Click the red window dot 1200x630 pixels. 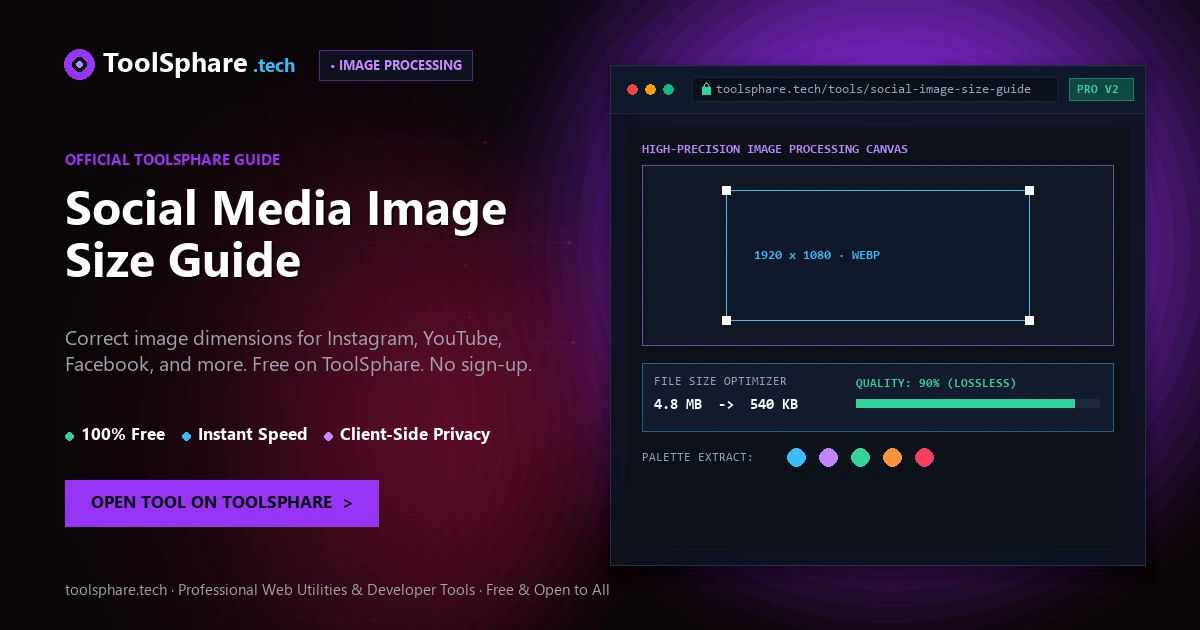tap(632, 89)
